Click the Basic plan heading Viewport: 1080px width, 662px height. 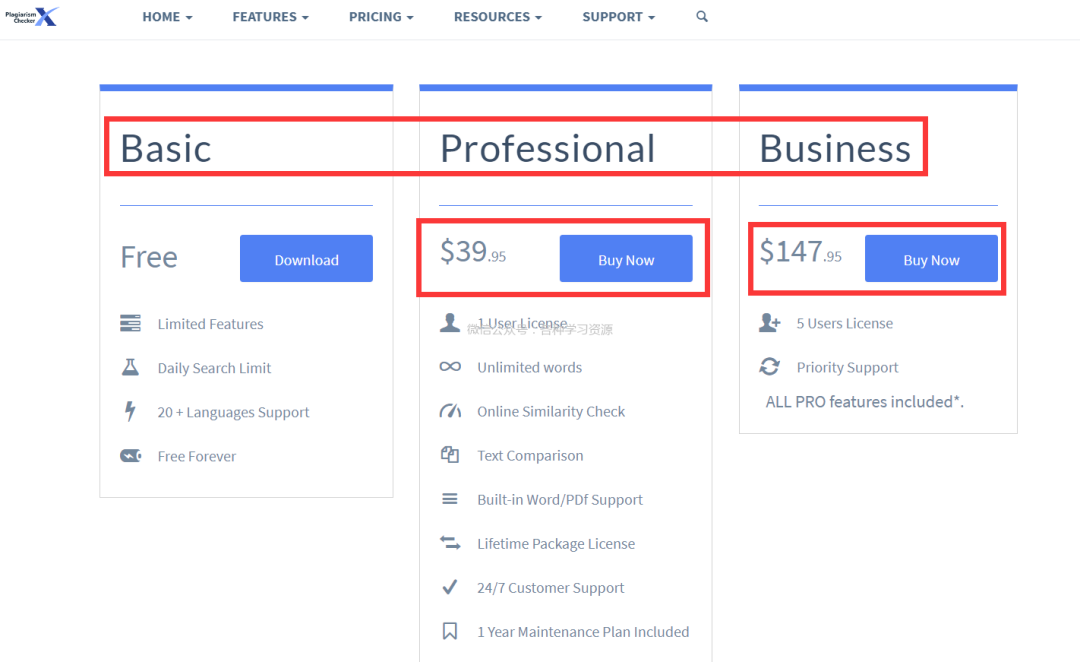tap(166, 148)
